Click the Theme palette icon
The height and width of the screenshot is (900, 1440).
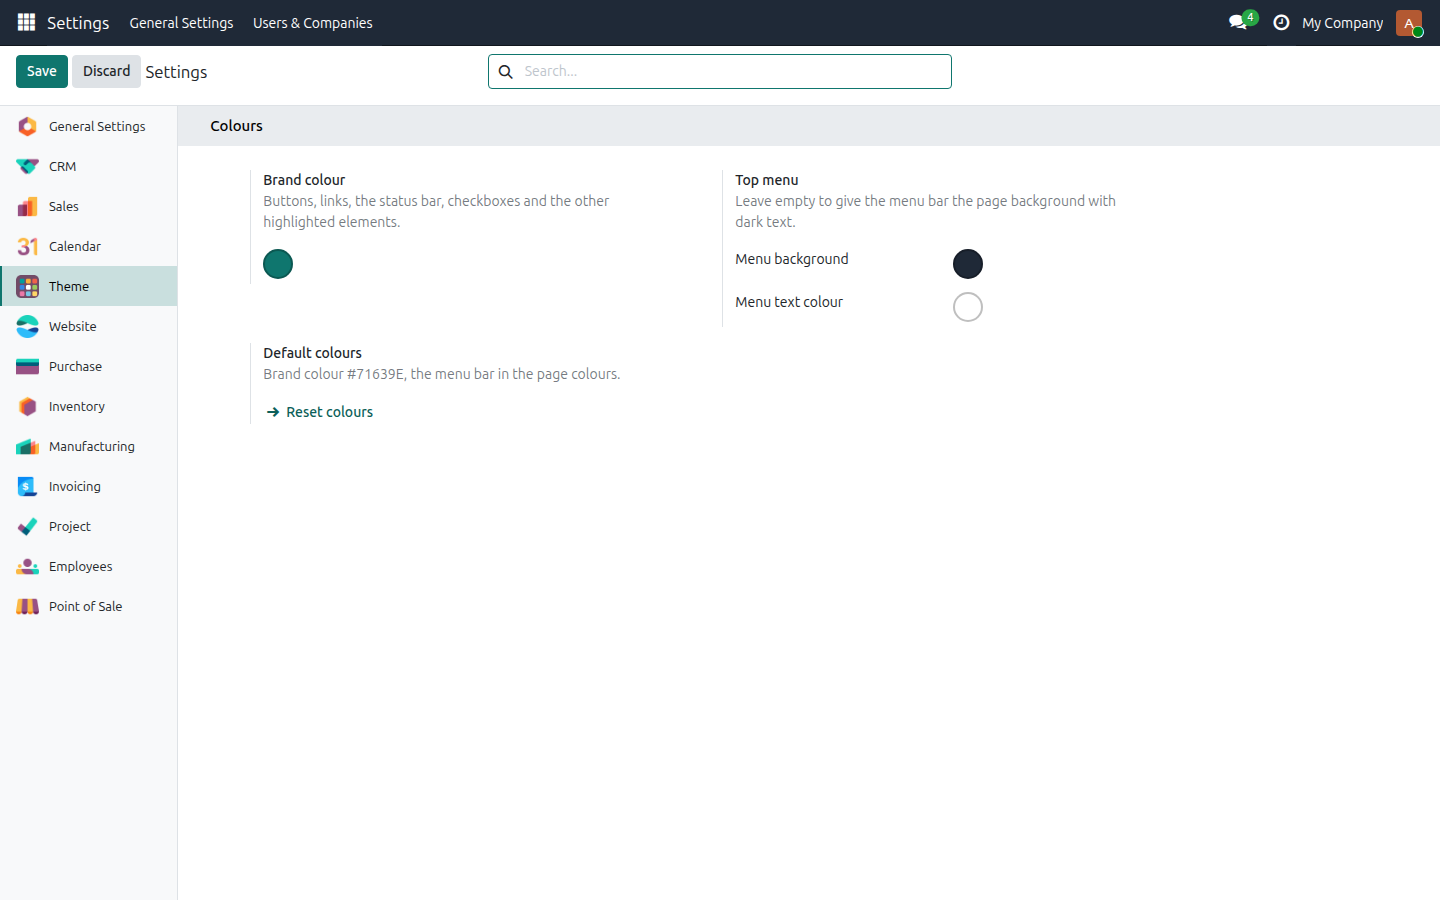pos(28,286)
